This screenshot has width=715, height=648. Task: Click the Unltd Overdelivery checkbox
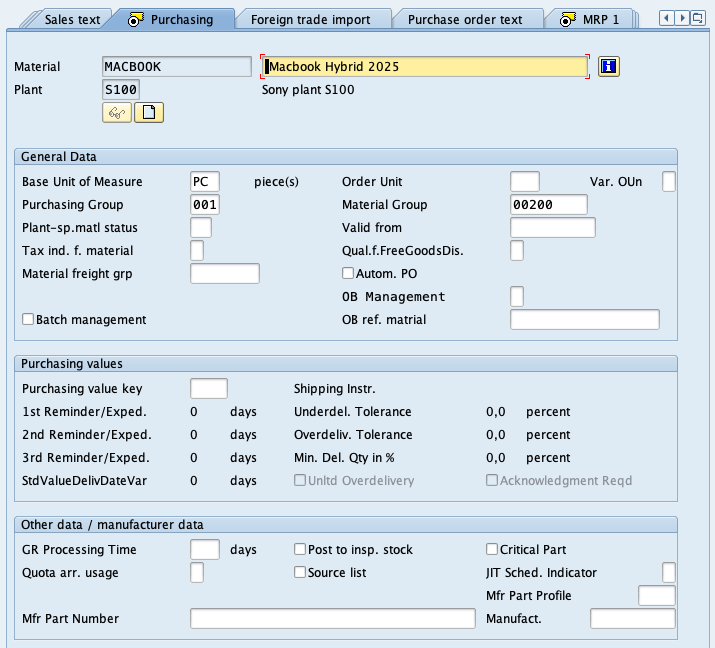pyautogui.click(x=300, y=480)
